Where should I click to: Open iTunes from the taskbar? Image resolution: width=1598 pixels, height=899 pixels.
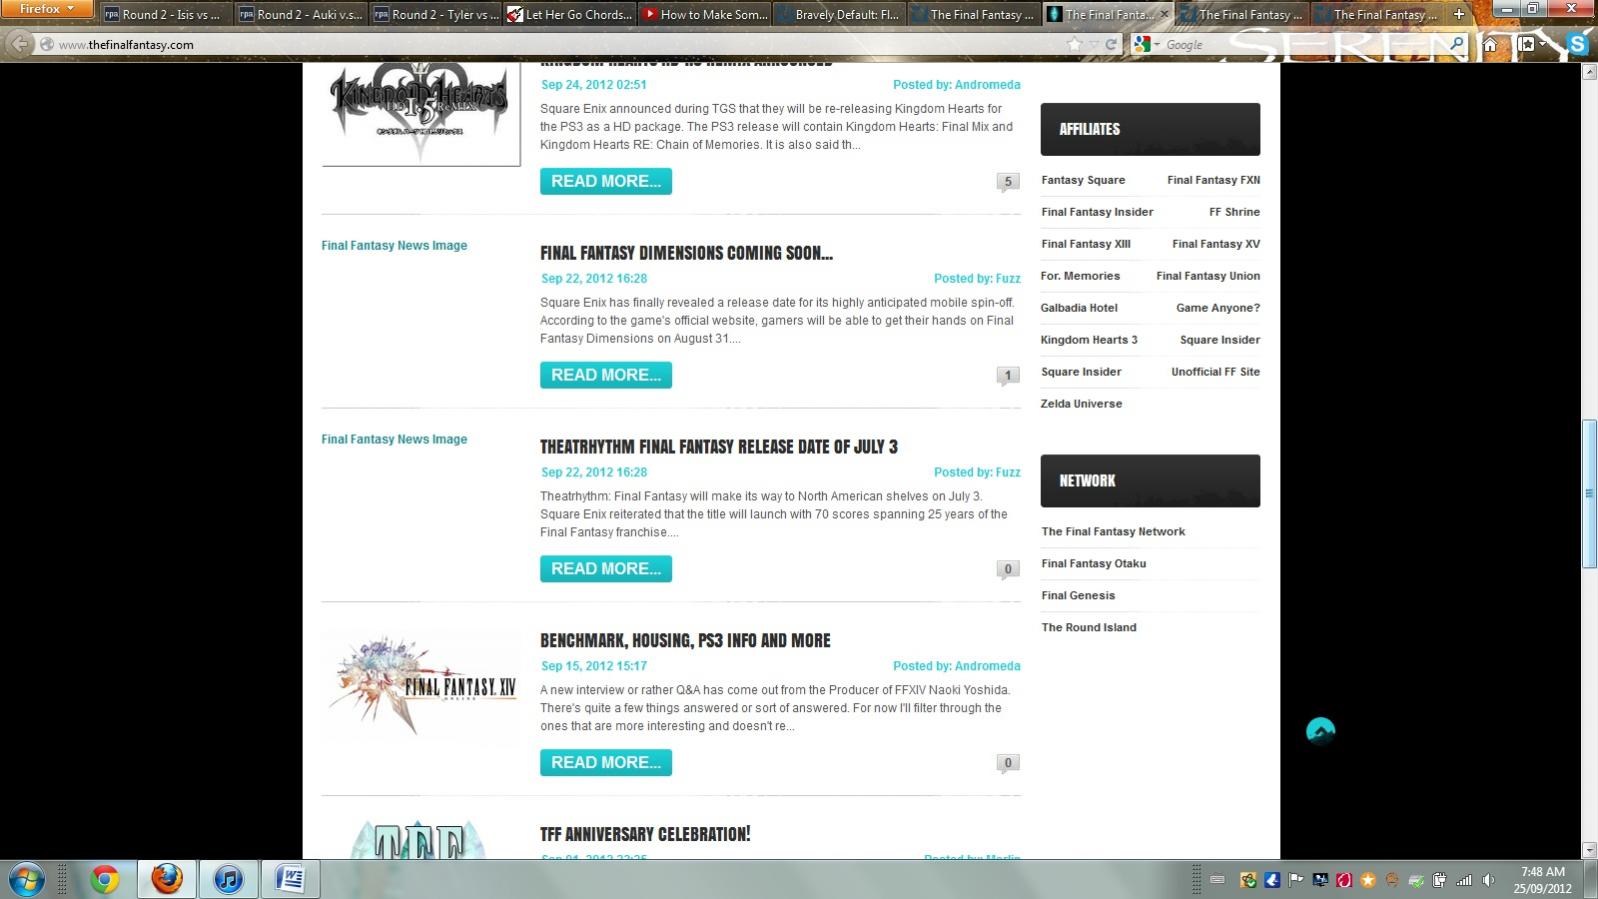[229, 879]
